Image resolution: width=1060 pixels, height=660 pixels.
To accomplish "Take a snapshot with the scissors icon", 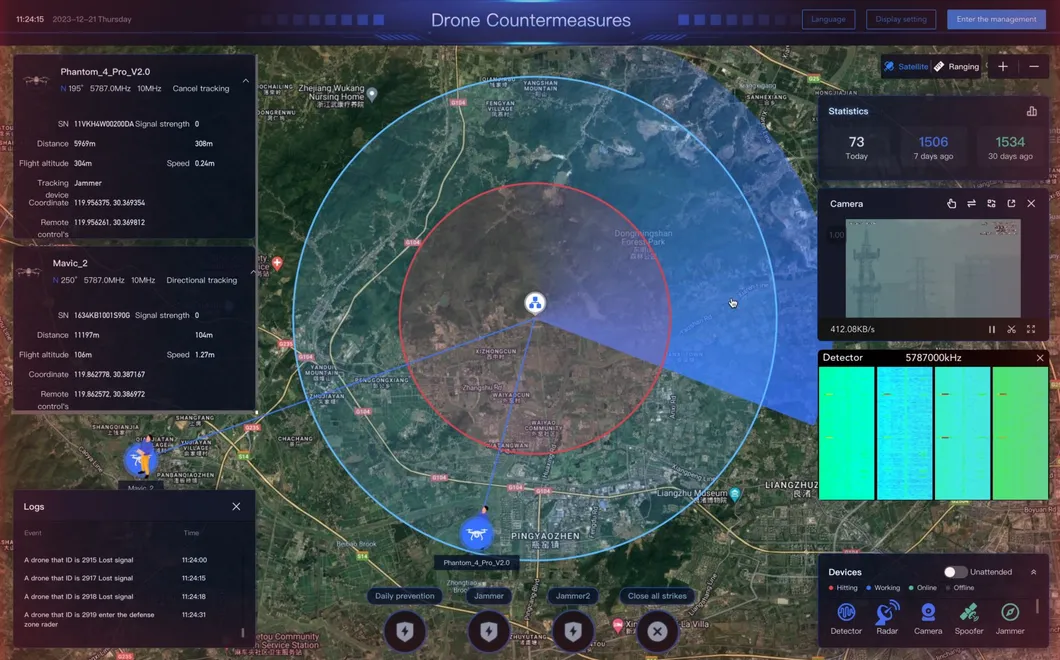I will 1011,328.
